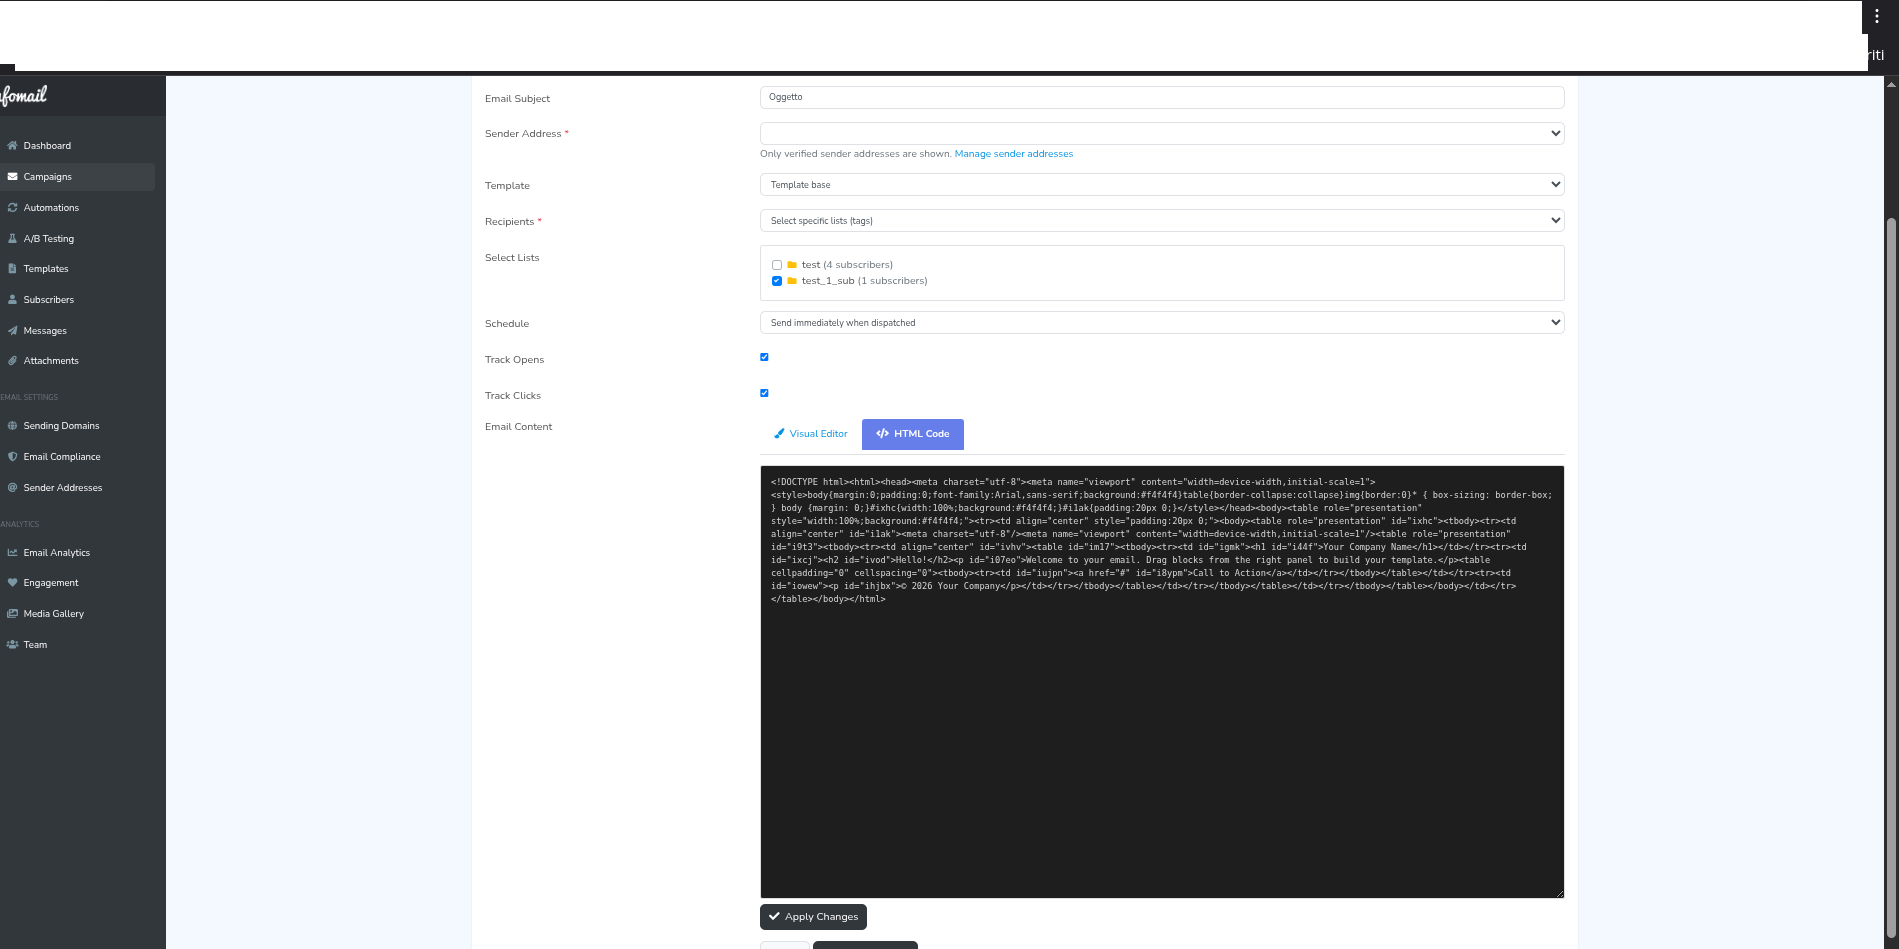Open Email Analytics
The width and height of the screenshot is (1899, 949).
click(x=57, y=552)
